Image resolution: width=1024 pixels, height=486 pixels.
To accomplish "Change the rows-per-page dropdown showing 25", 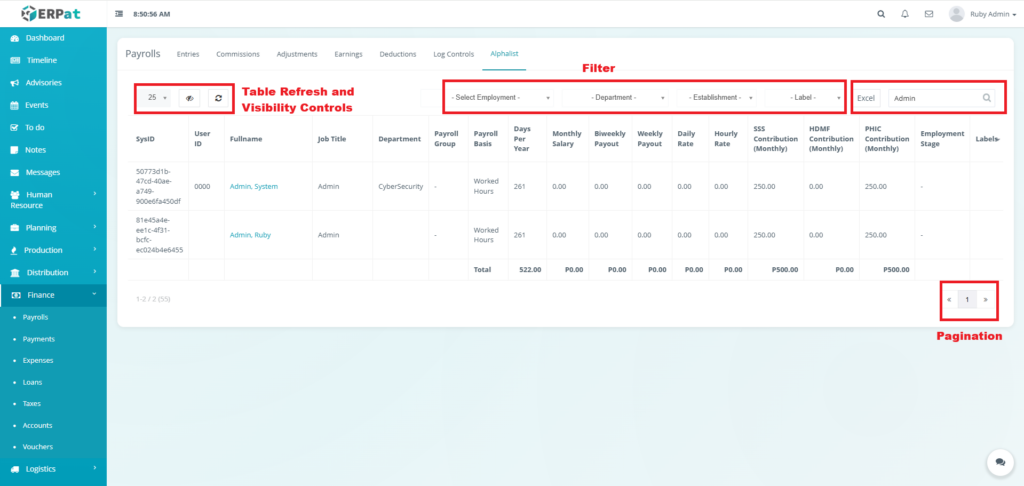I will 157,98.
